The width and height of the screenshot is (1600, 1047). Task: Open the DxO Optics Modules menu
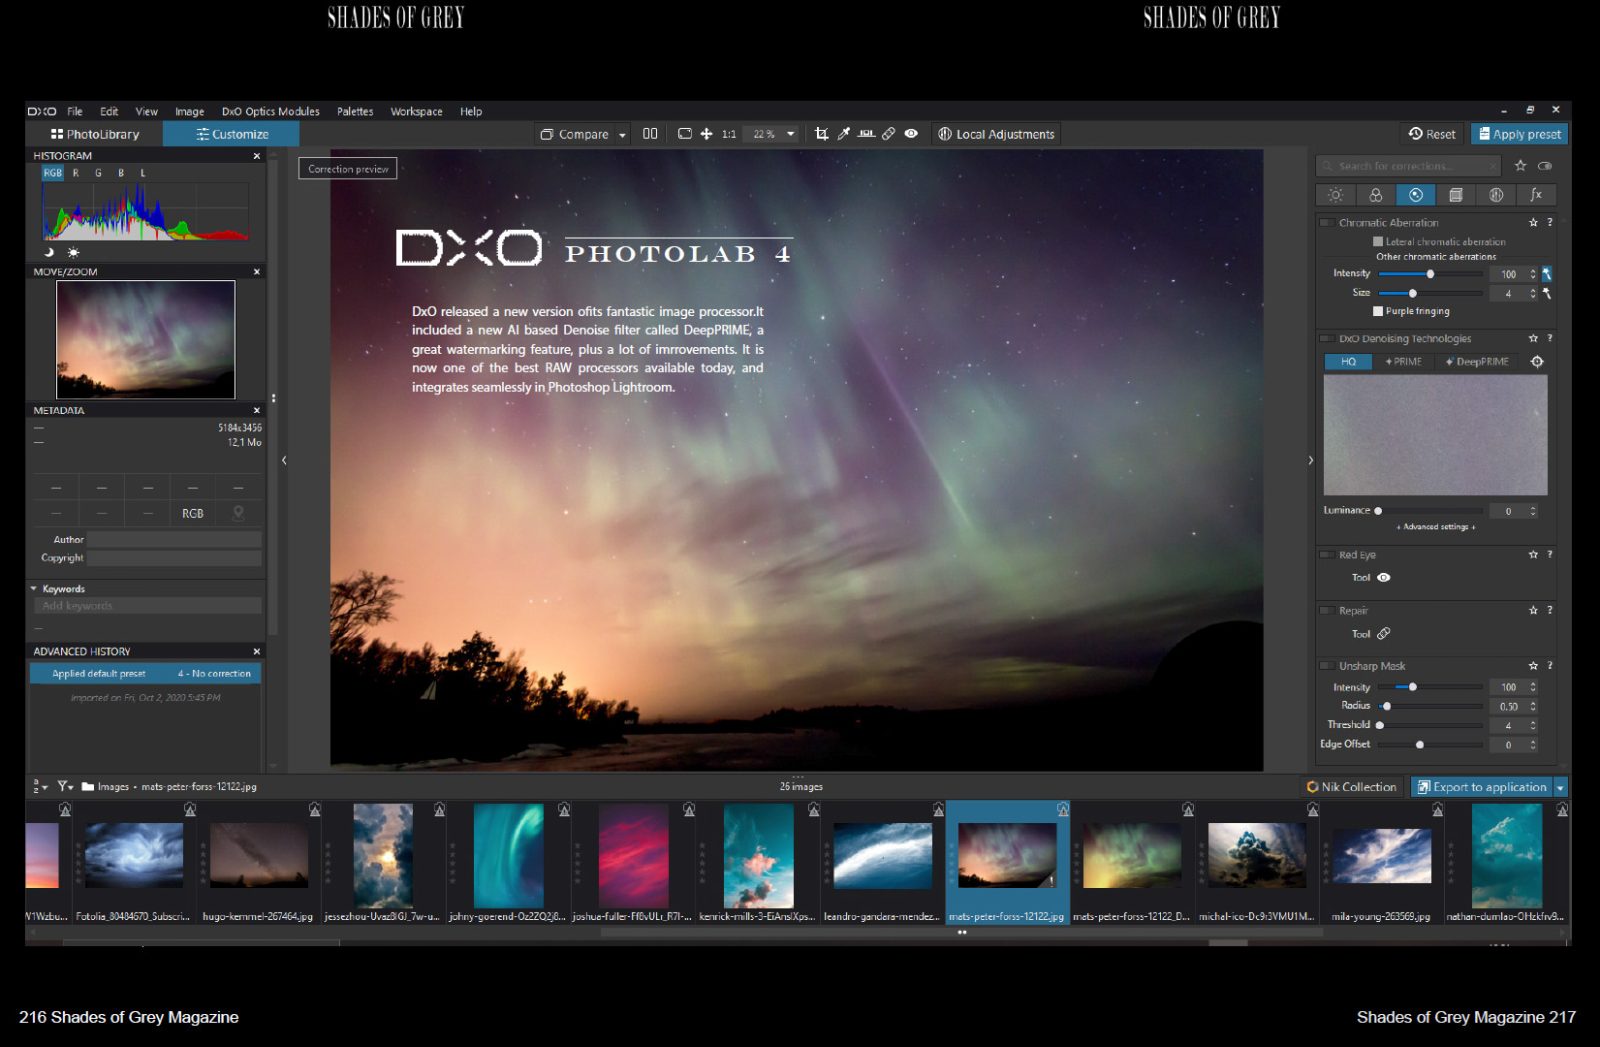[x=271, y=112]
